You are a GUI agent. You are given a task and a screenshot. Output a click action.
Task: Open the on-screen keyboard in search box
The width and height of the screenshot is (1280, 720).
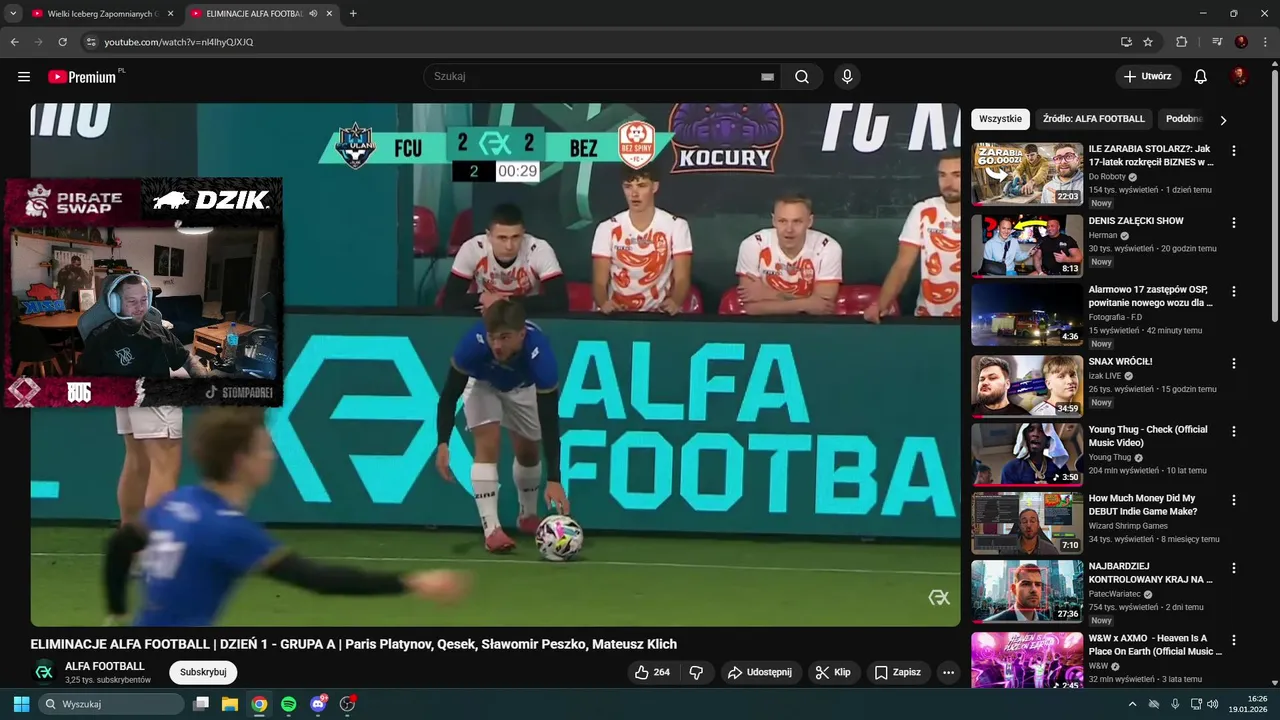pyautogui.click(x=767, y=77)
